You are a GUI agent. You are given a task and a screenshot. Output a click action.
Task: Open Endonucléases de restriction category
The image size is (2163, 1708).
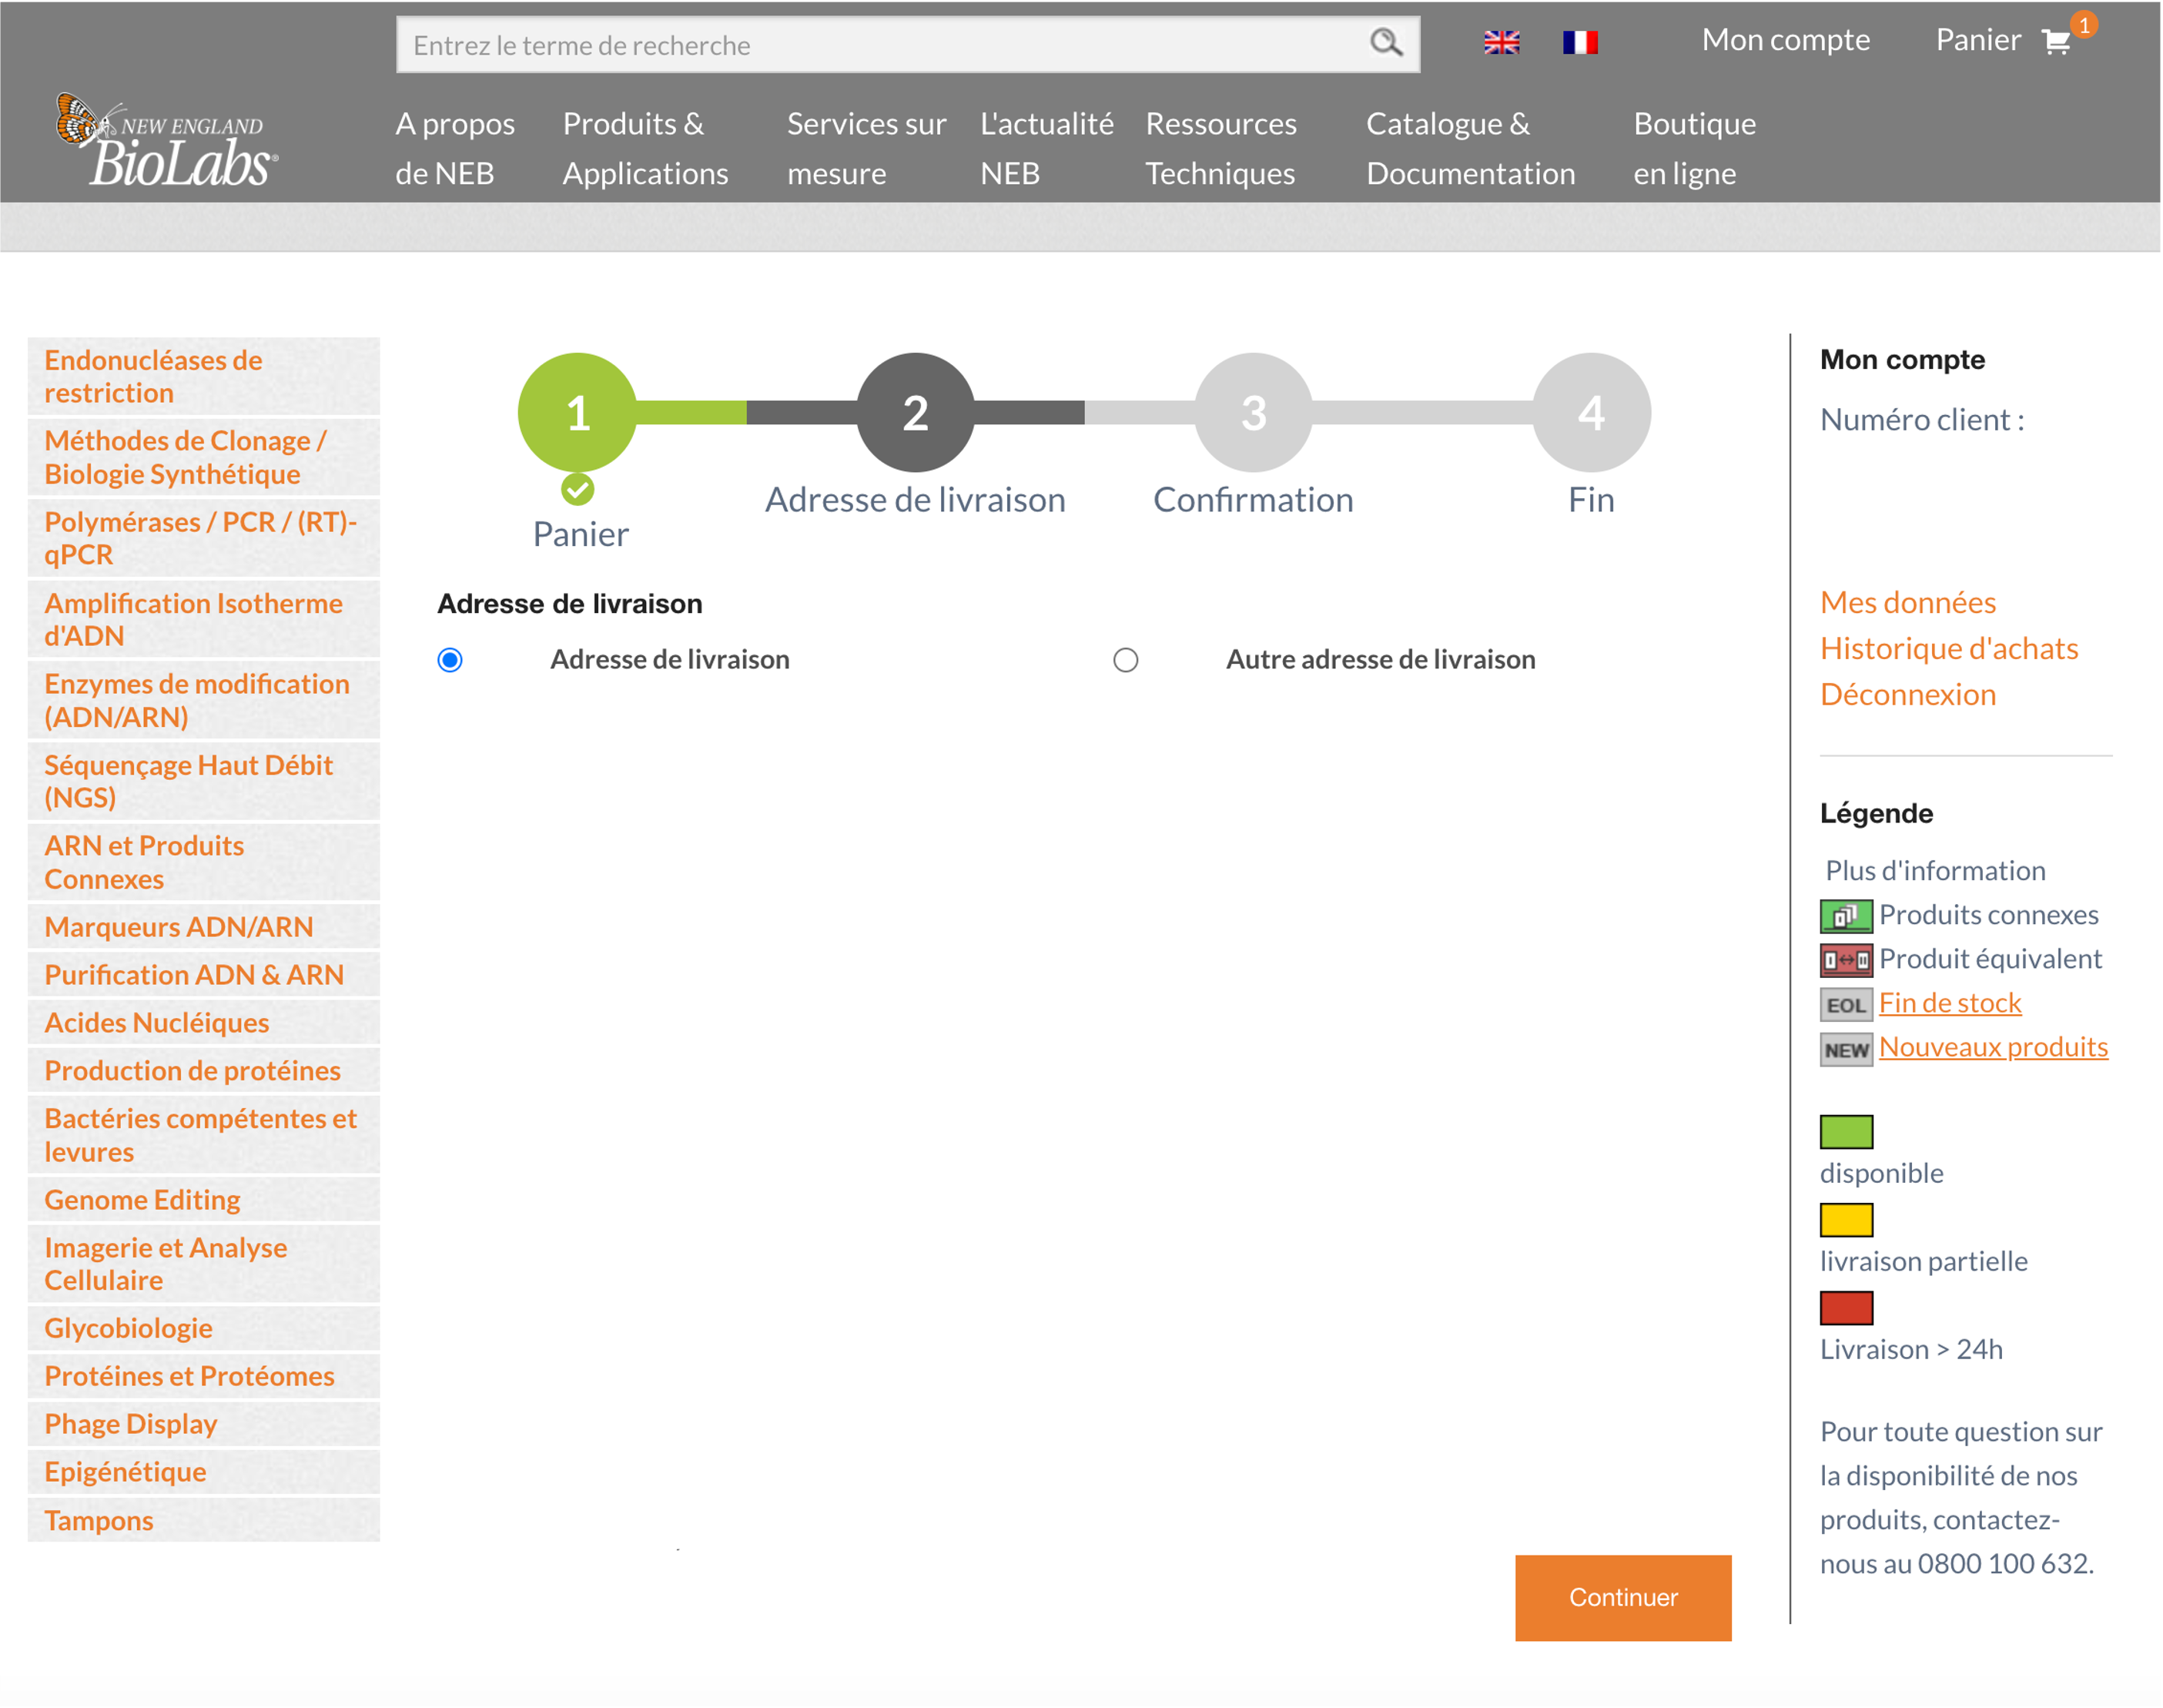coord(203,376)
